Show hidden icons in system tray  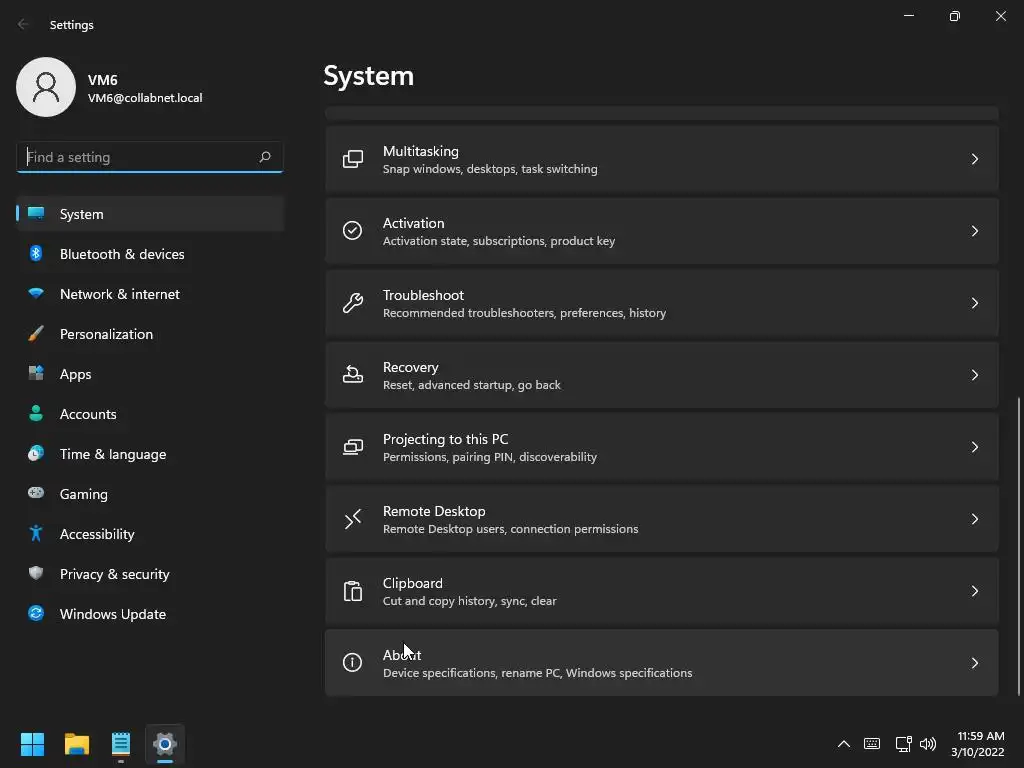pyautogui.click(x=843, y=744)
